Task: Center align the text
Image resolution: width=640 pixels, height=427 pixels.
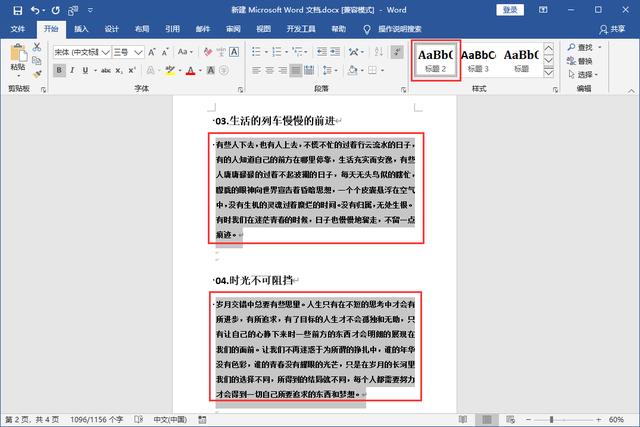Action: click(269, 70)
